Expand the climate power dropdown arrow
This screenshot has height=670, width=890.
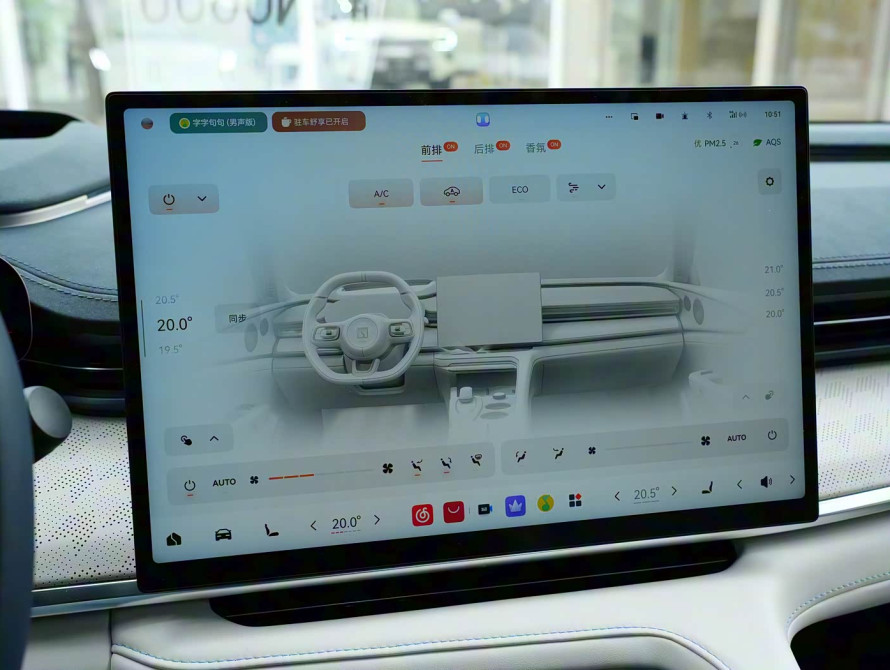coord(202,199)
